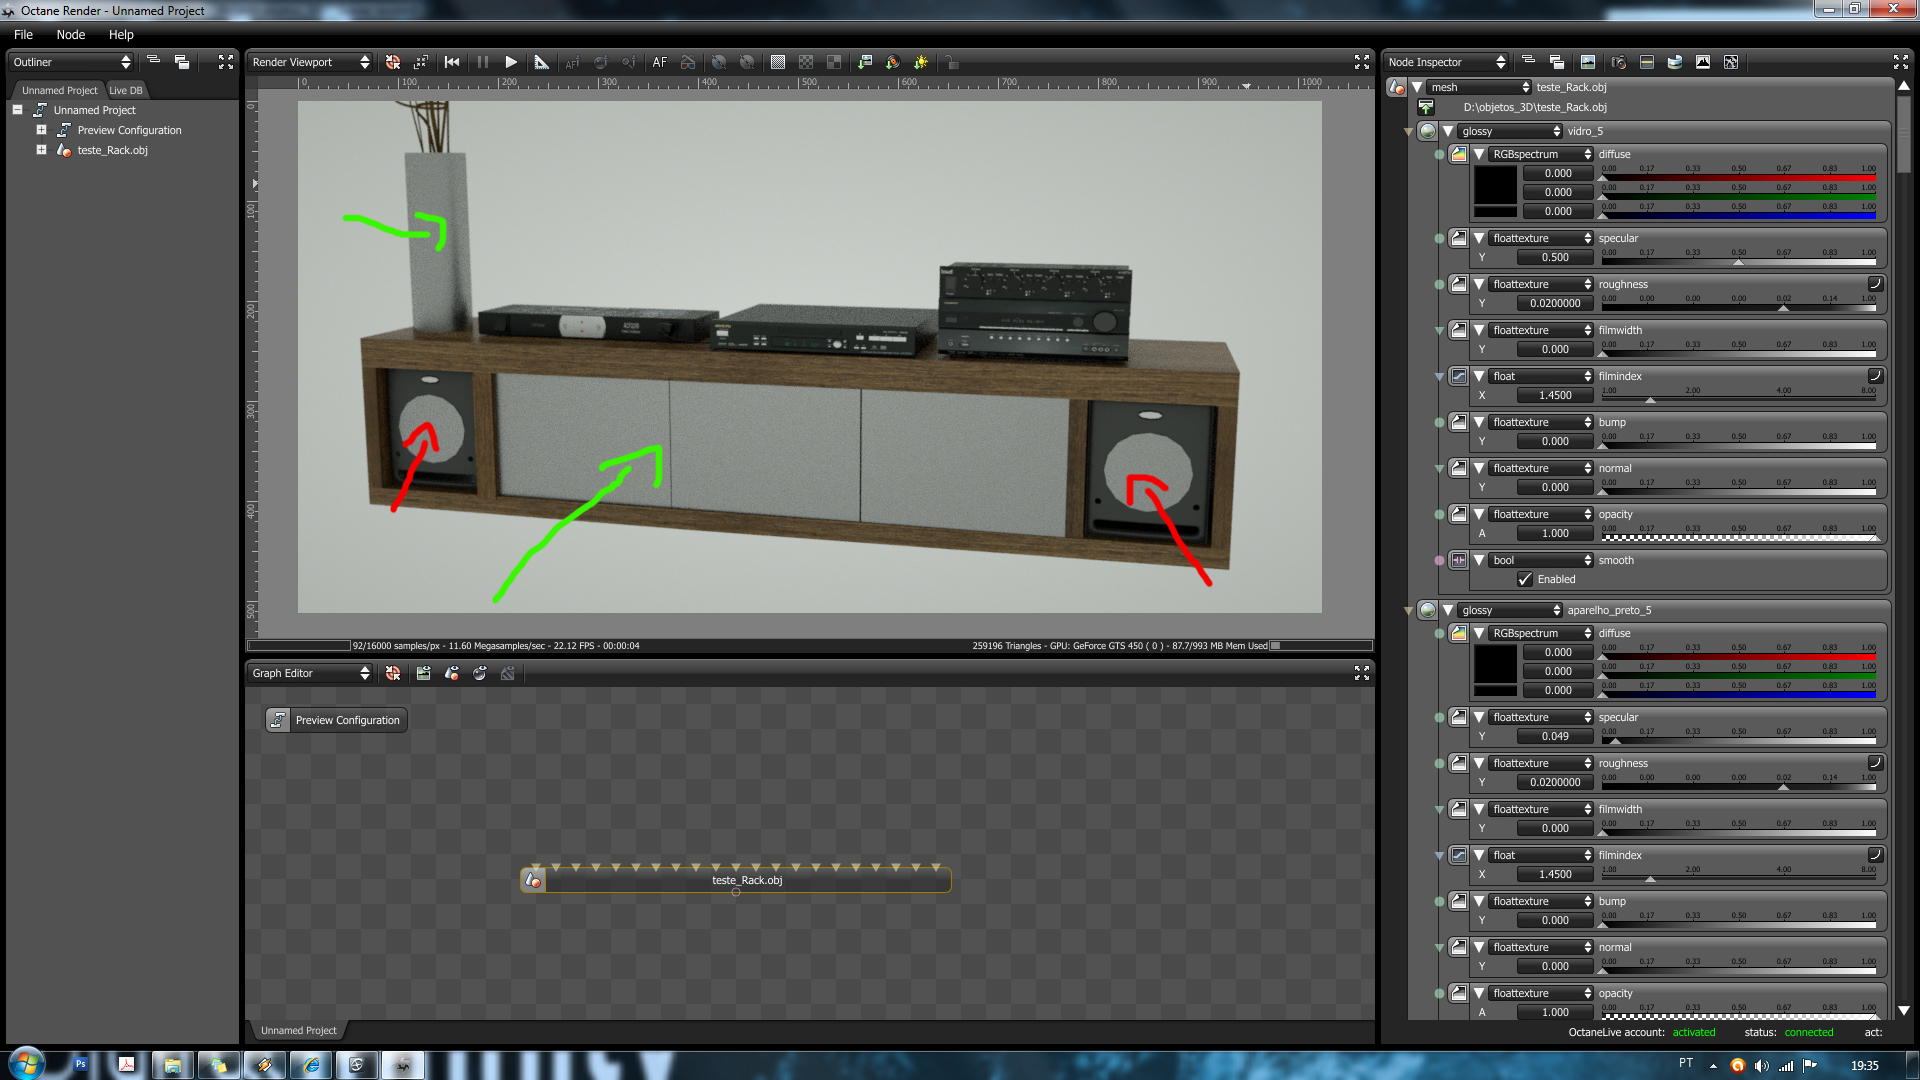Toggle the roughness logarithmic curve button for vidro_5

[1875, 284]
